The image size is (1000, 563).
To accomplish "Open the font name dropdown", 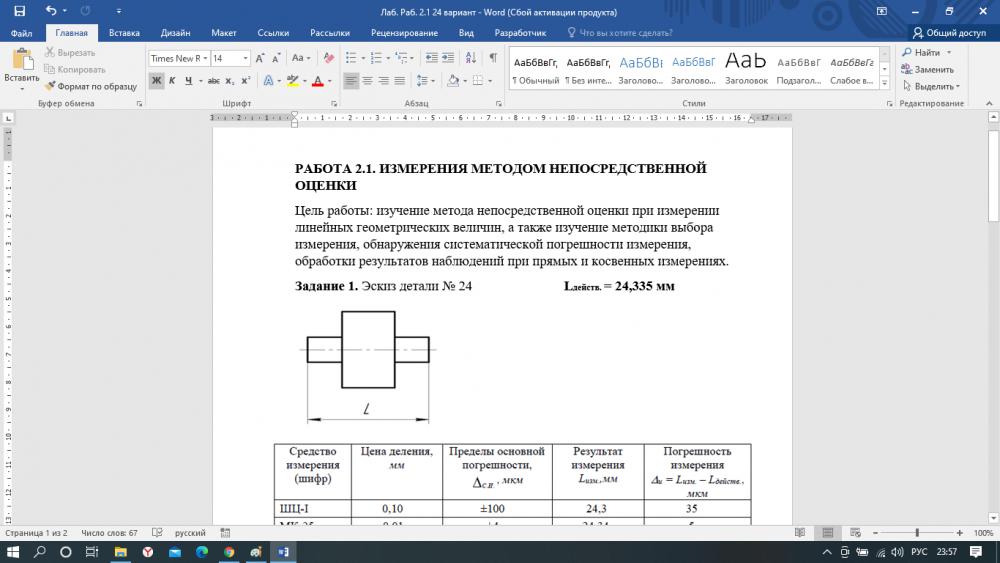I will click(205, 58).
